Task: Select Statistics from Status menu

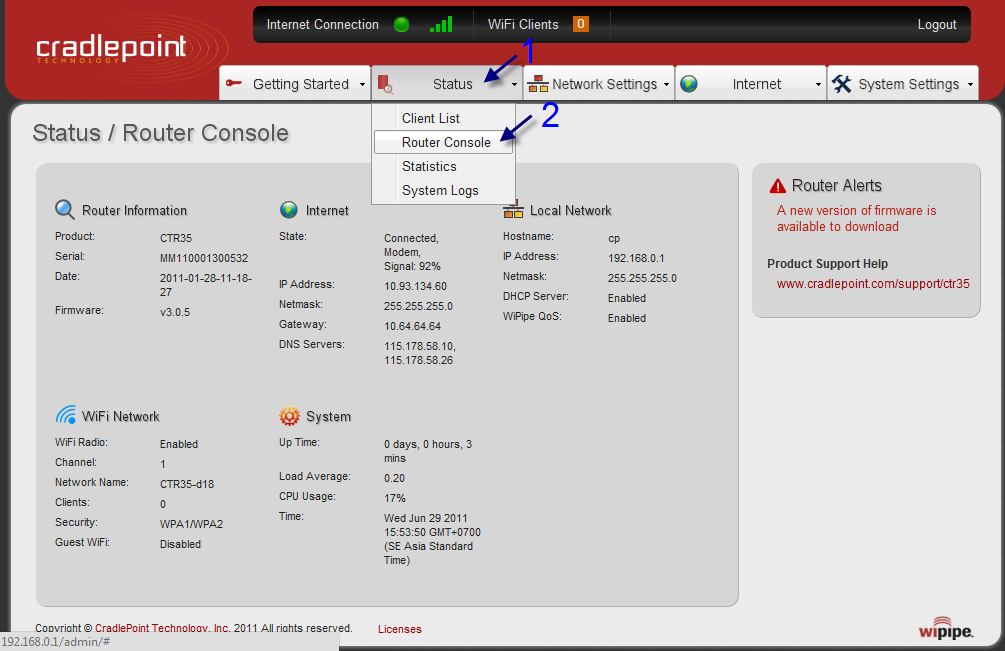Action: 444,167
